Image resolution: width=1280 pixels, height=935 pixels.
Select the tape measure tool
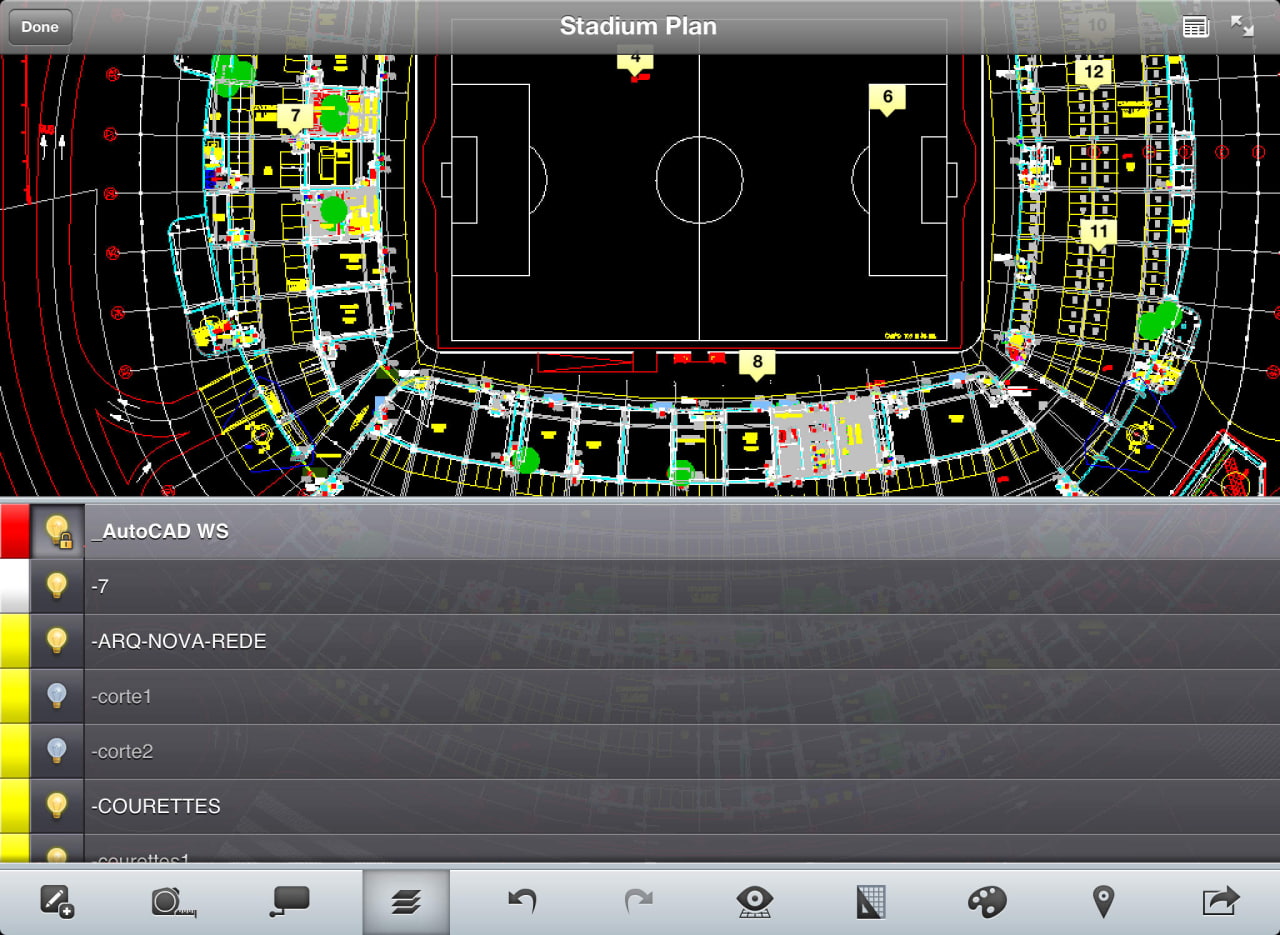coord(173,902)
